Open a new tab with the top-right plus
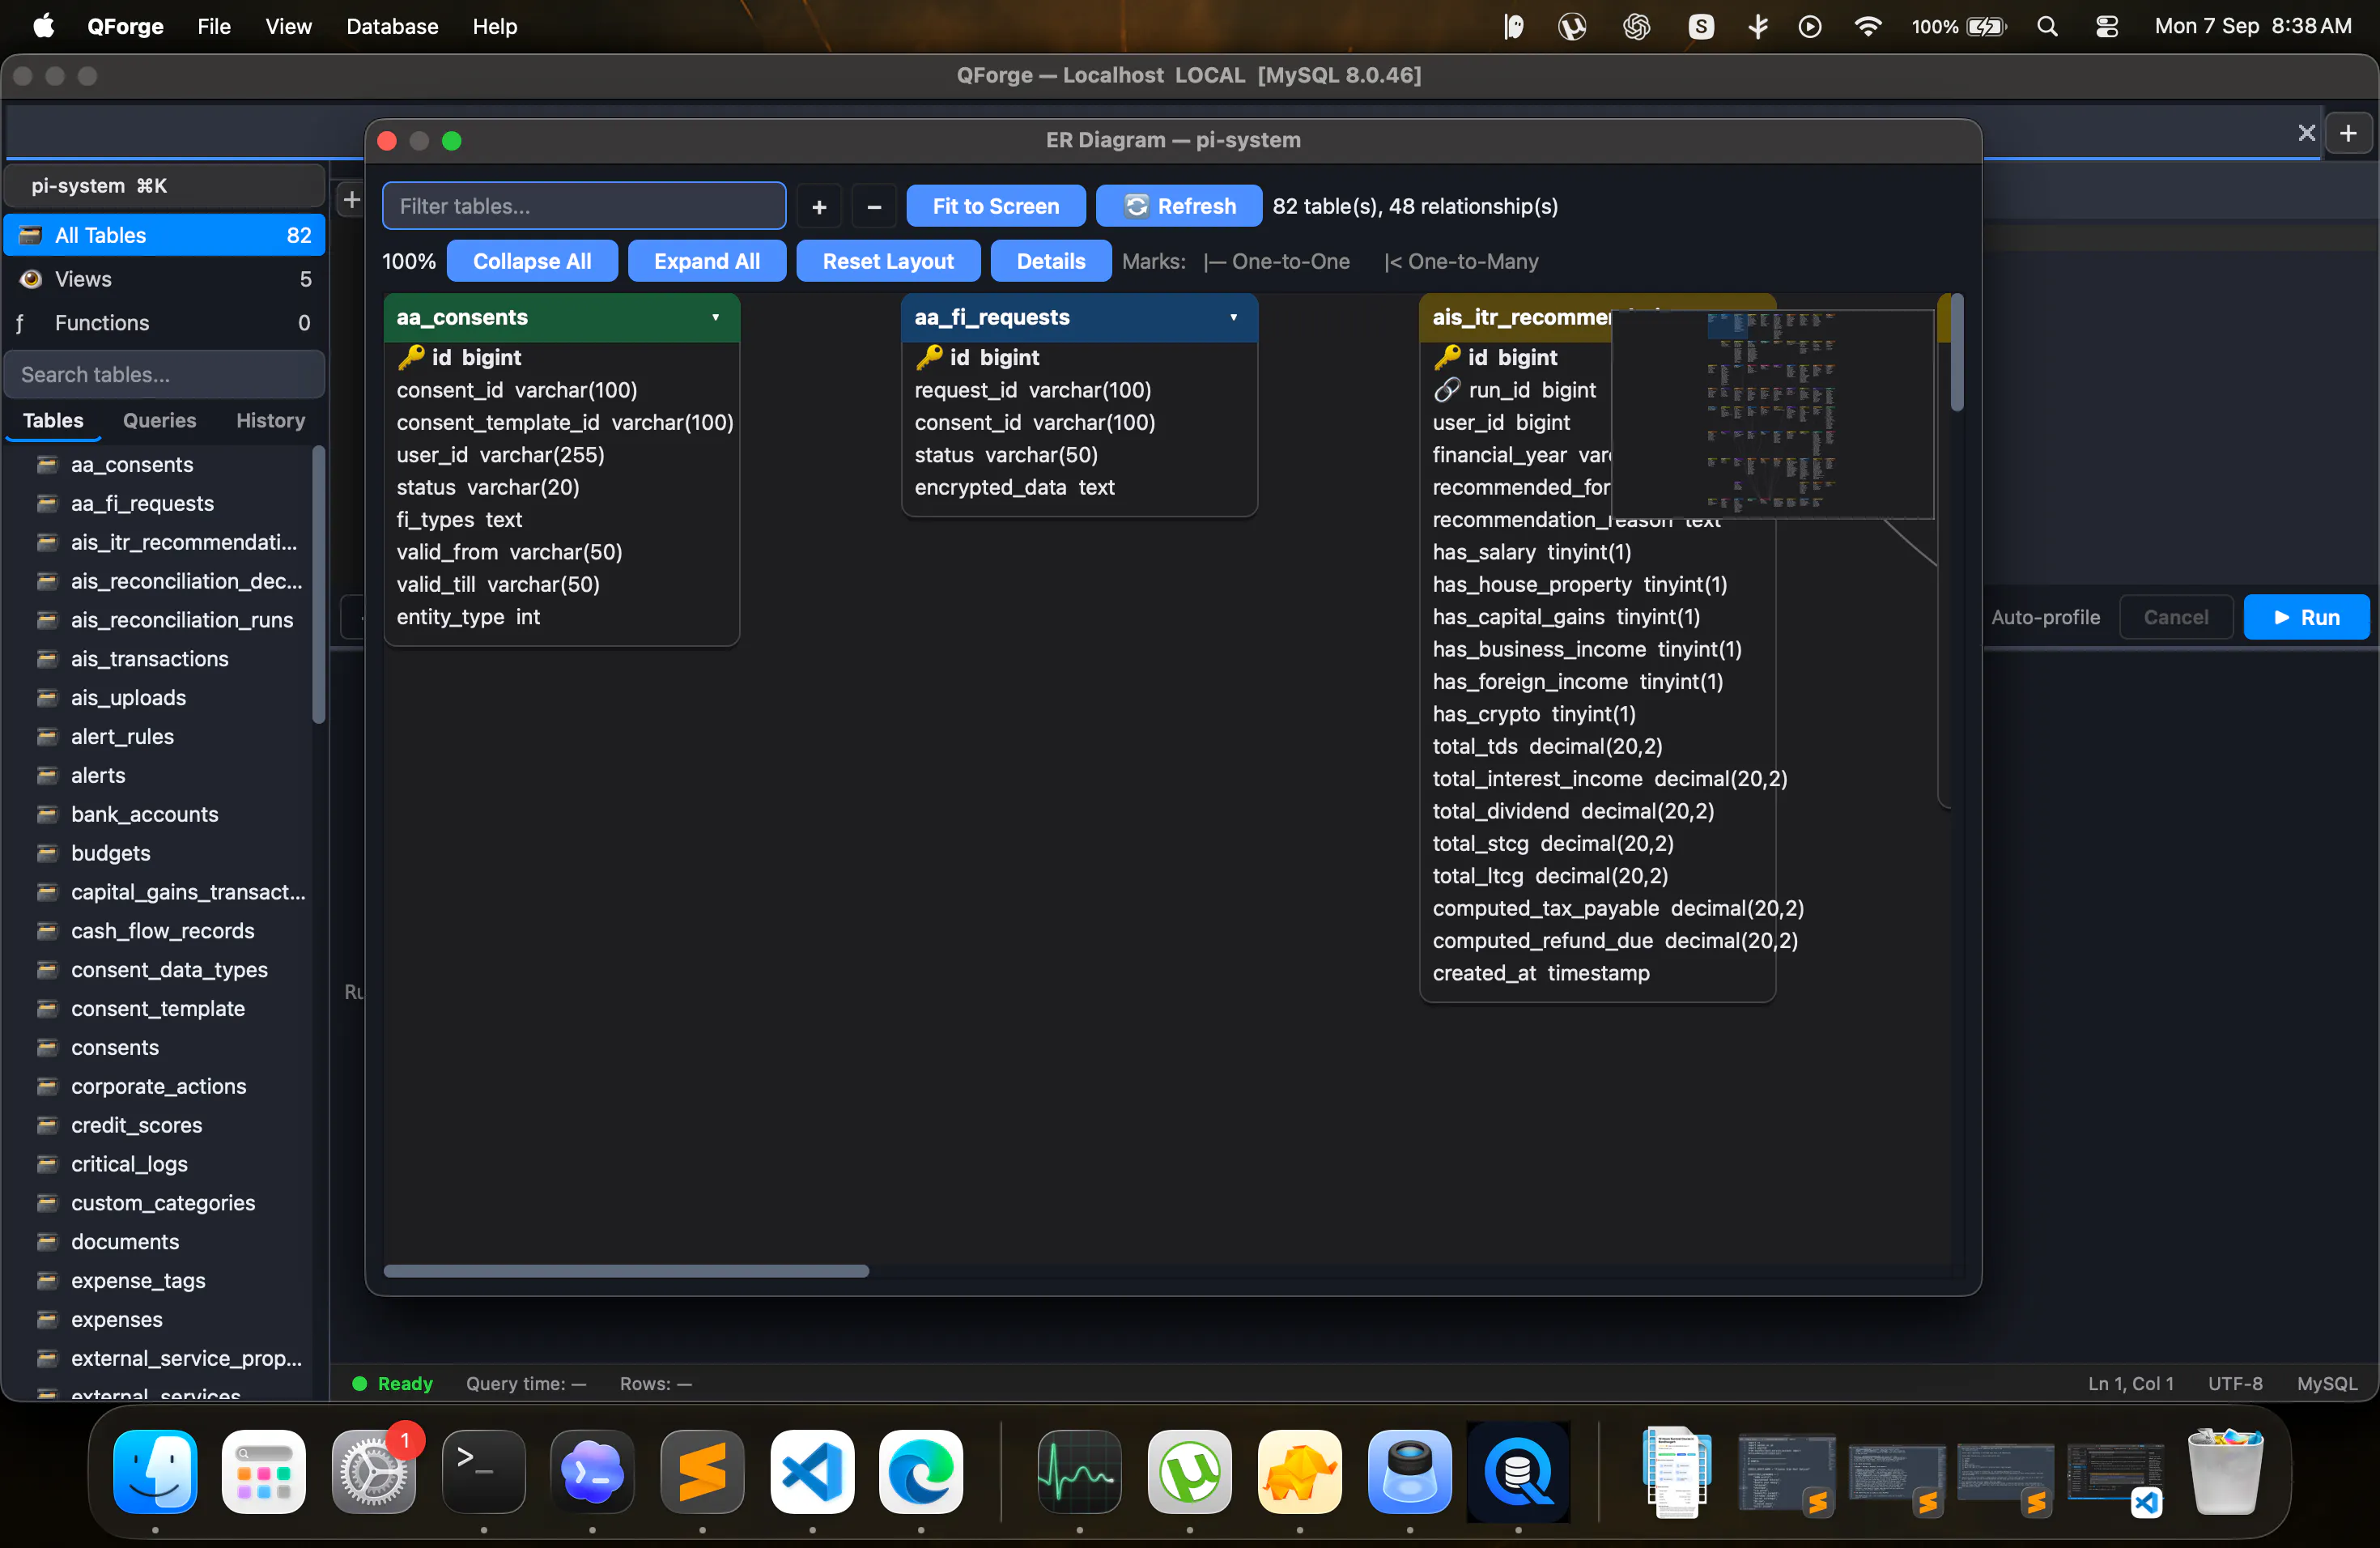Image resolution: width=2380 pixels, height=1548 pixels. point(2348,133)
